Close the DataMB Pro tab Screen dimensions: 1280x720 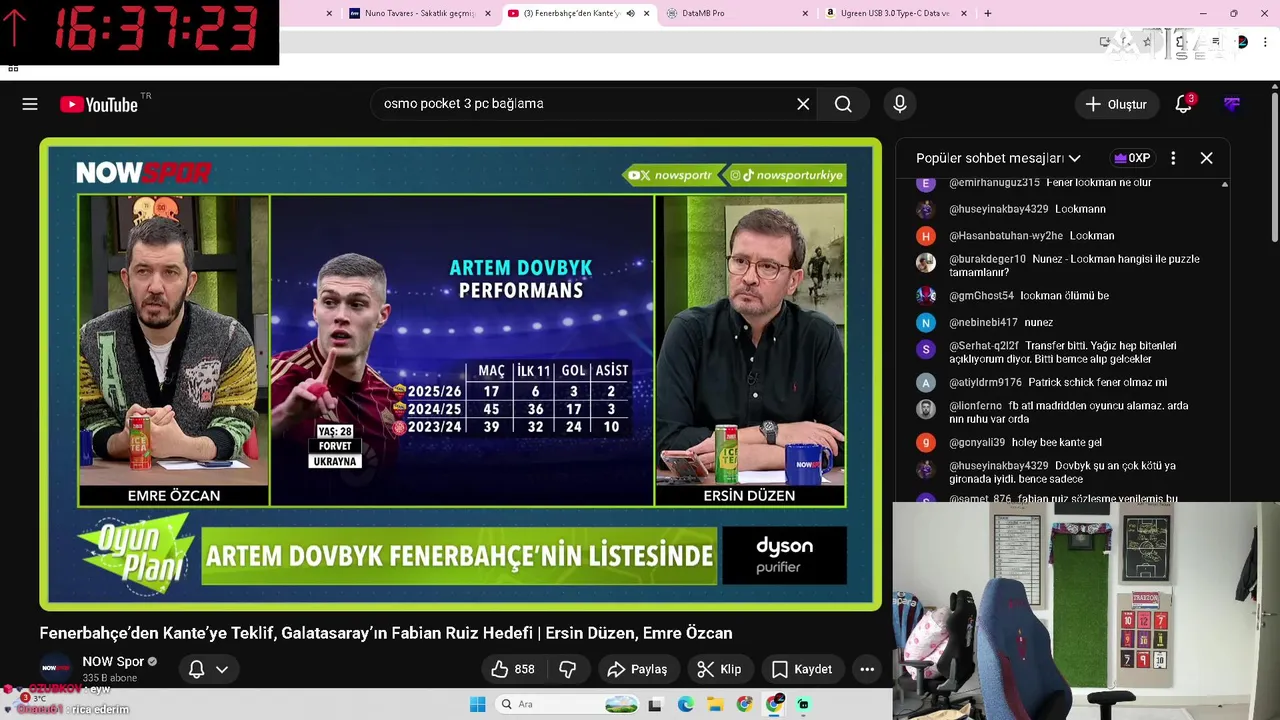click(805, 13)
